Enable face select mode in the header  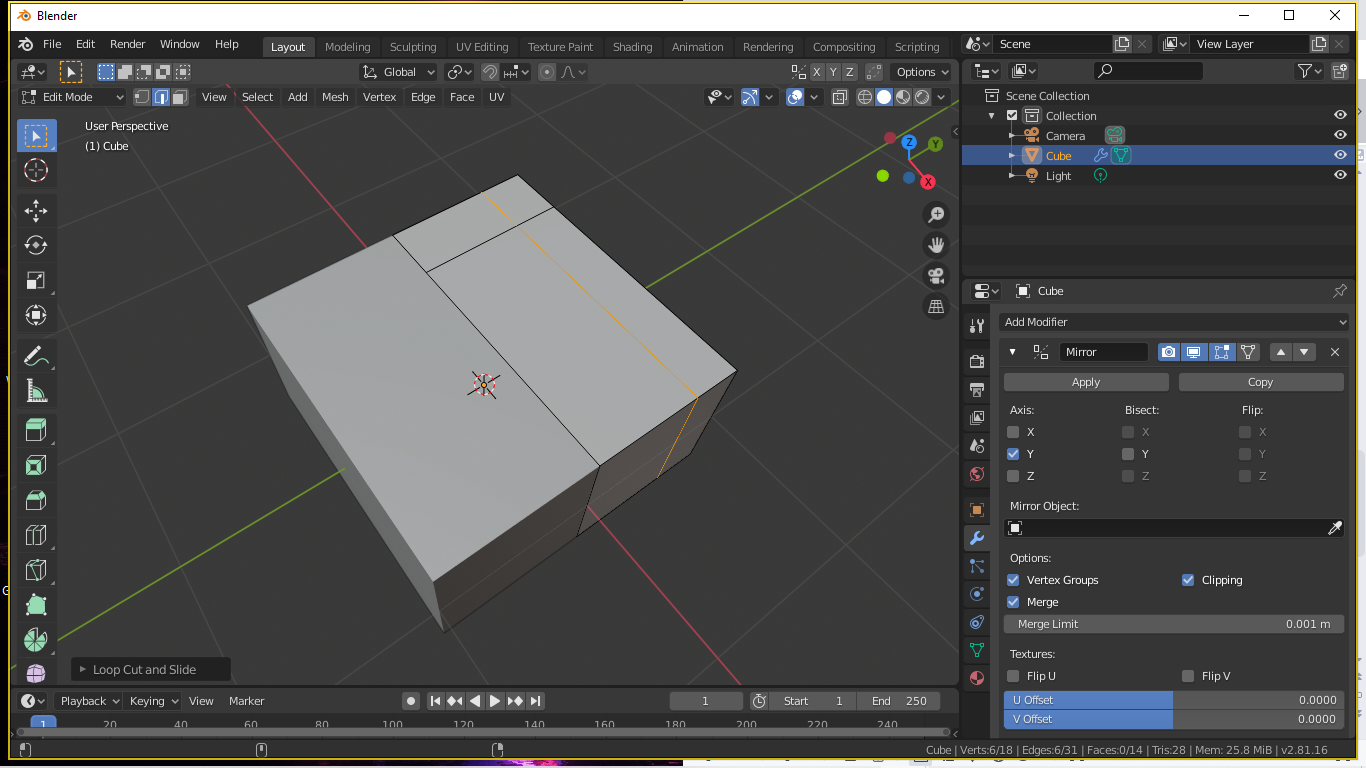pos(179,96)
